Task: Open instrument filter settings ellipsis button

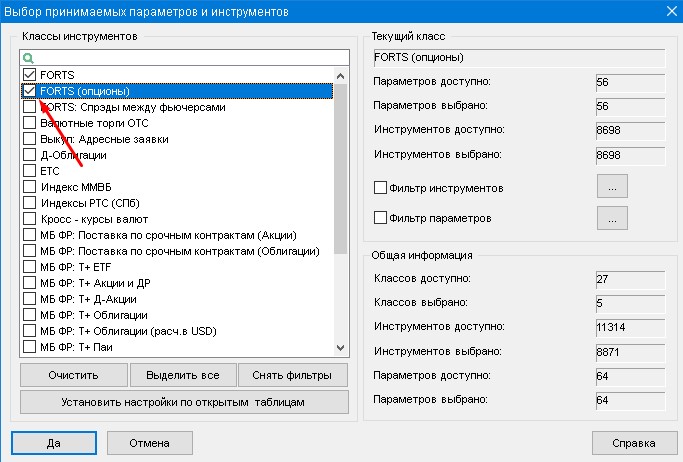Action: [611, 186]
